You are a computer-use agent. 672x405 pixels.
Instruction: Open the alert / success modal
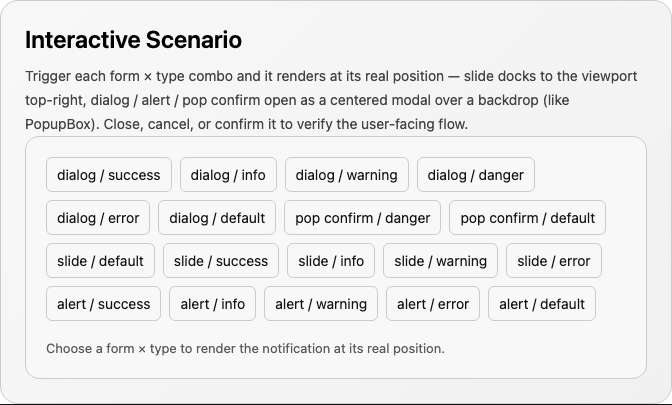tap(104, 303)
